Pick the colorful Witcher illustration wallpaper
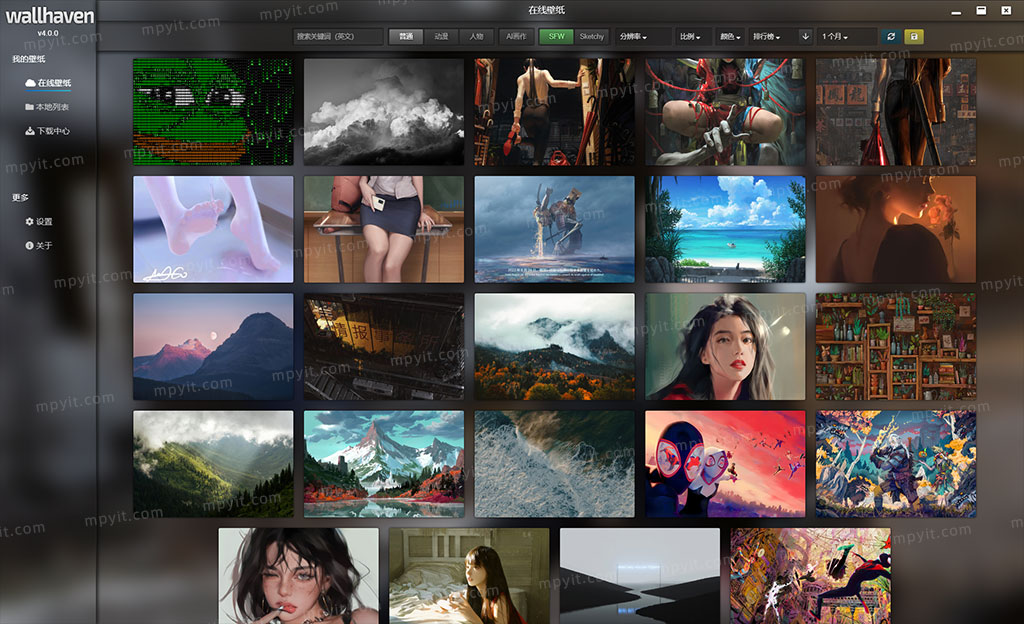Viewport: 1024px width, 624px height. 896,464
